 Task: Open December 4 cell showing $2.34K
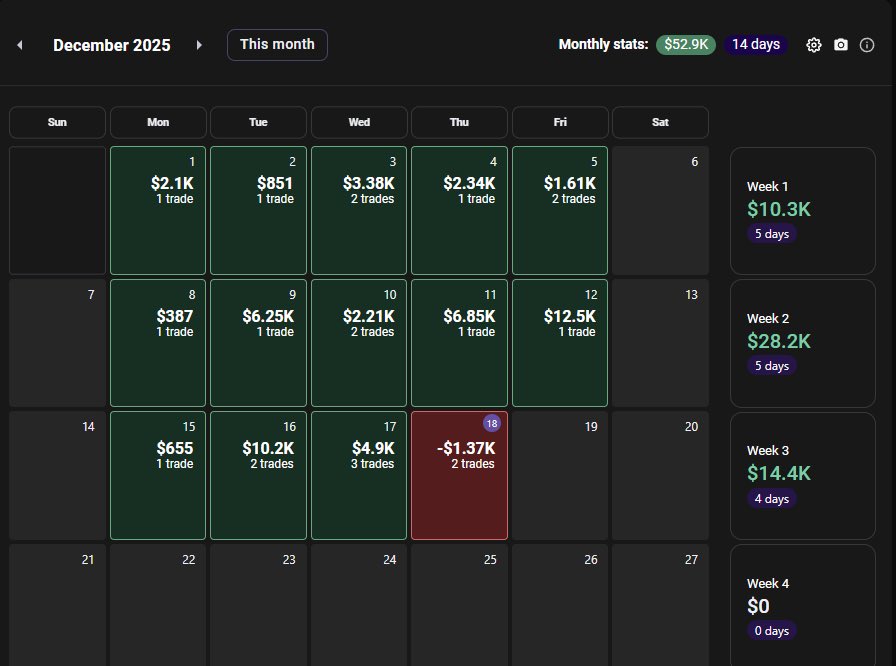tap(459, 210)
